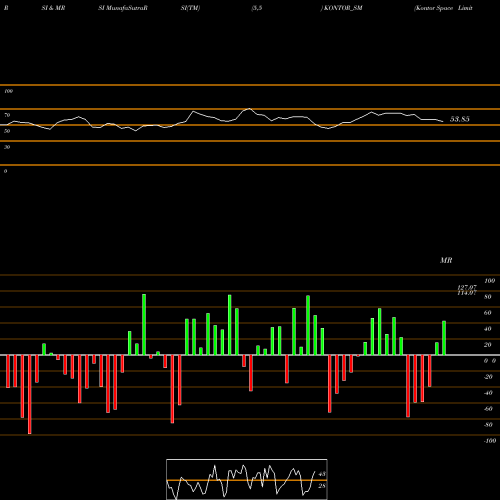Click the MR axis -40 label
Image resolution: width=500 pixels, height=500 pixels.
488,393
